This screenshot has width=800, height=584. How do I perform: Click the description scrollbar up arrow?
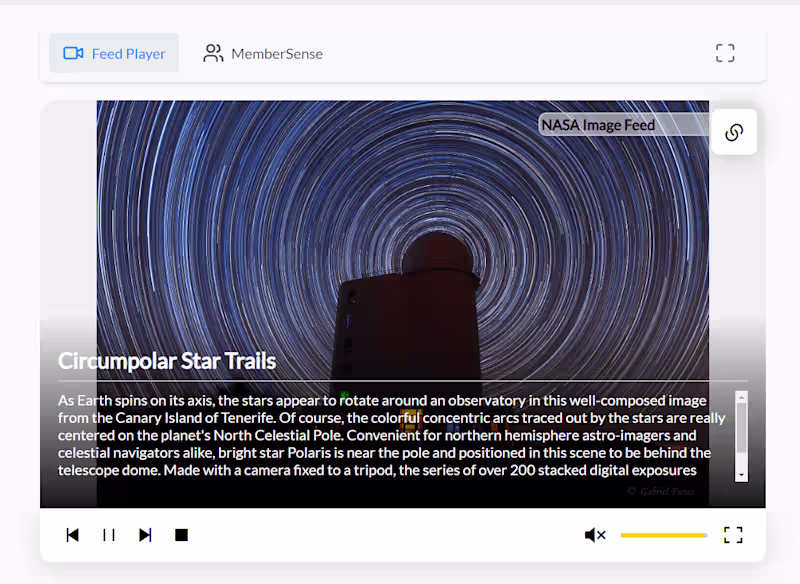click(741, 396)
